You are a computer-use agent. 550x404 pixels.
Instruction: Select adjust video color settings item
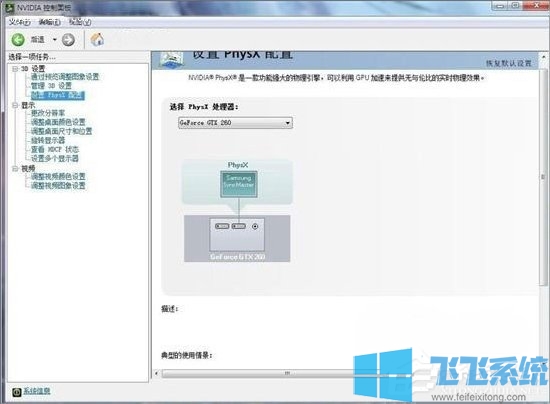[58, 176]
